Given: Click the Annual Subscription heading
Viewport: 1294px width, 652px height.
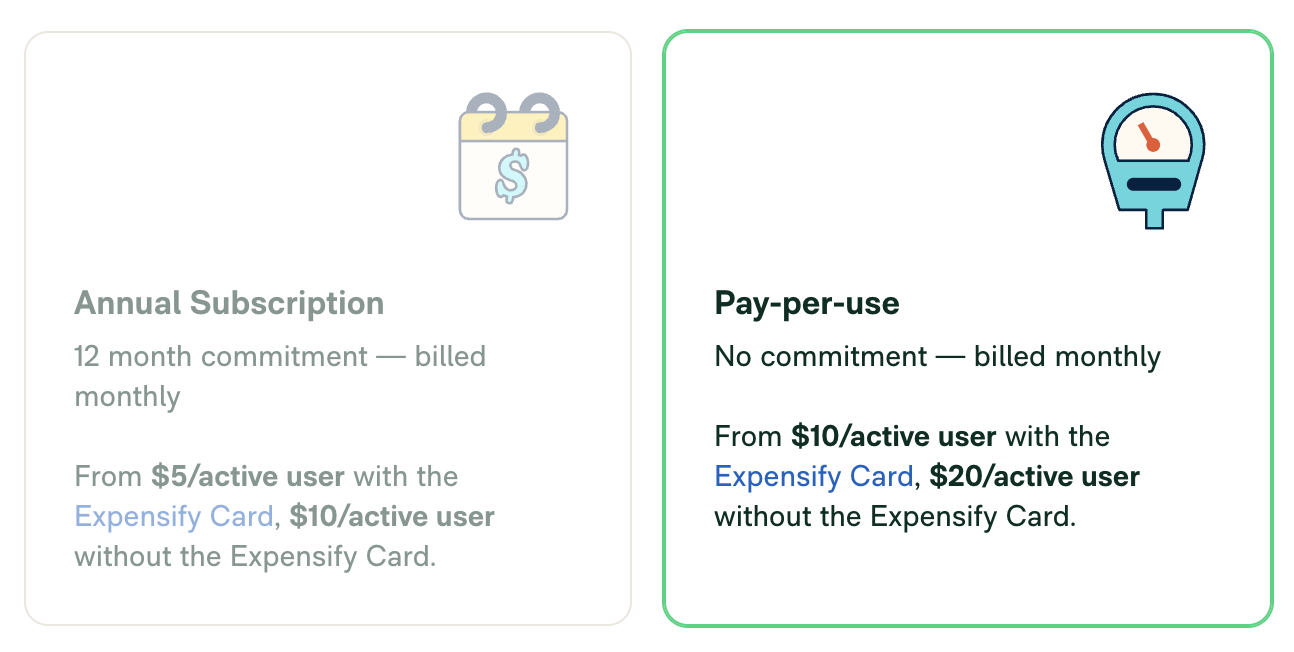Looking at the screenshot, I should (x=229, y=303).
